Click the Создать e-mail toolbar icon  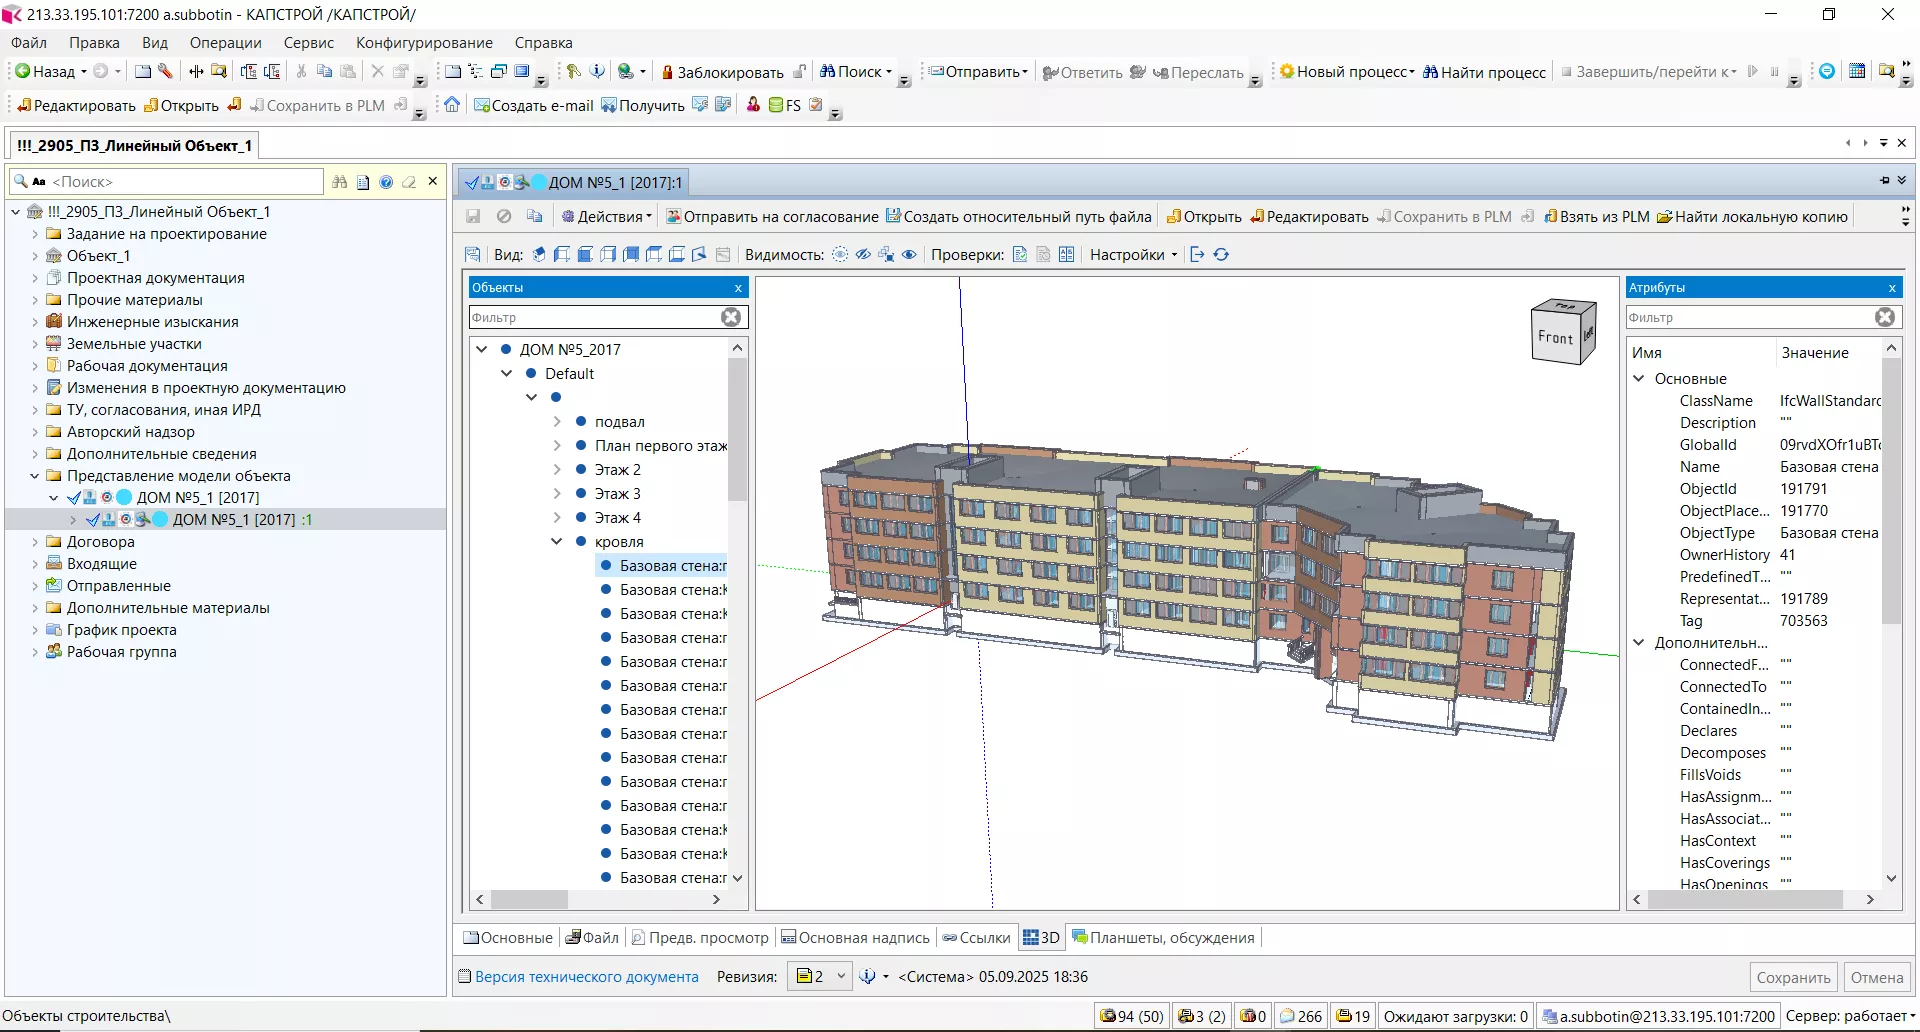click(482, 105)
